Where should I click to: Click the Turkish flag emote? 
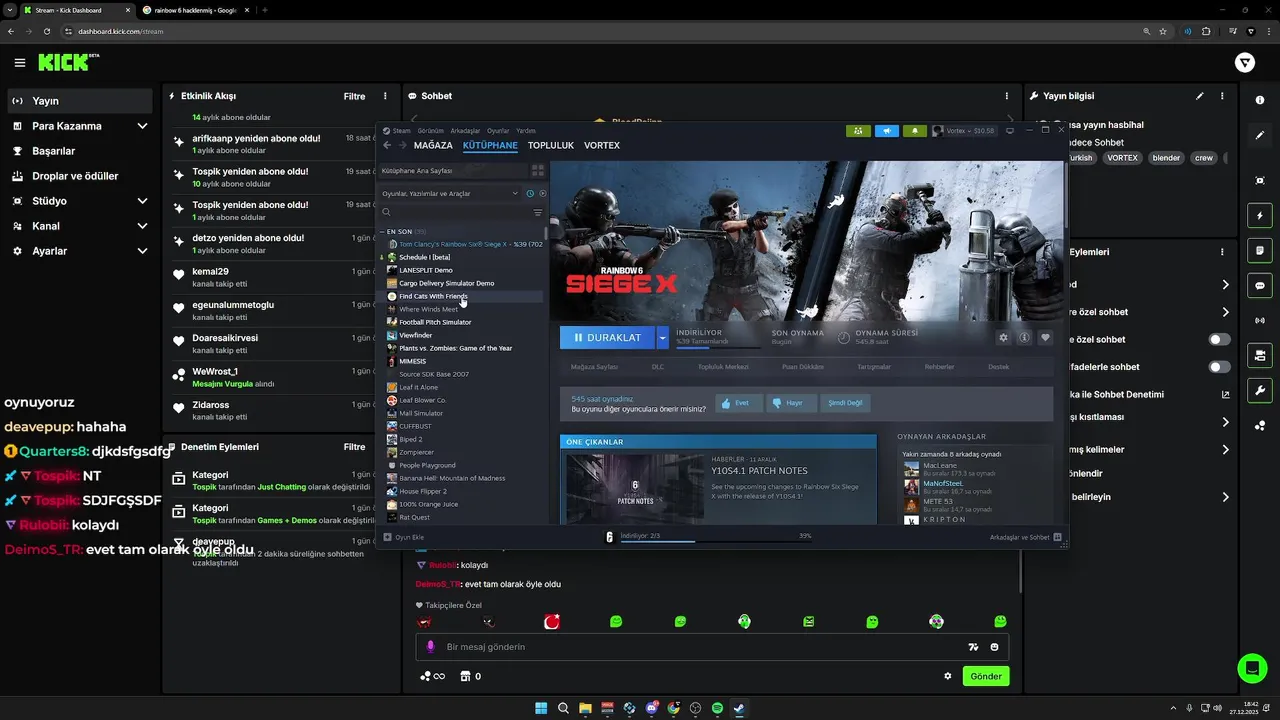point(551,622)
